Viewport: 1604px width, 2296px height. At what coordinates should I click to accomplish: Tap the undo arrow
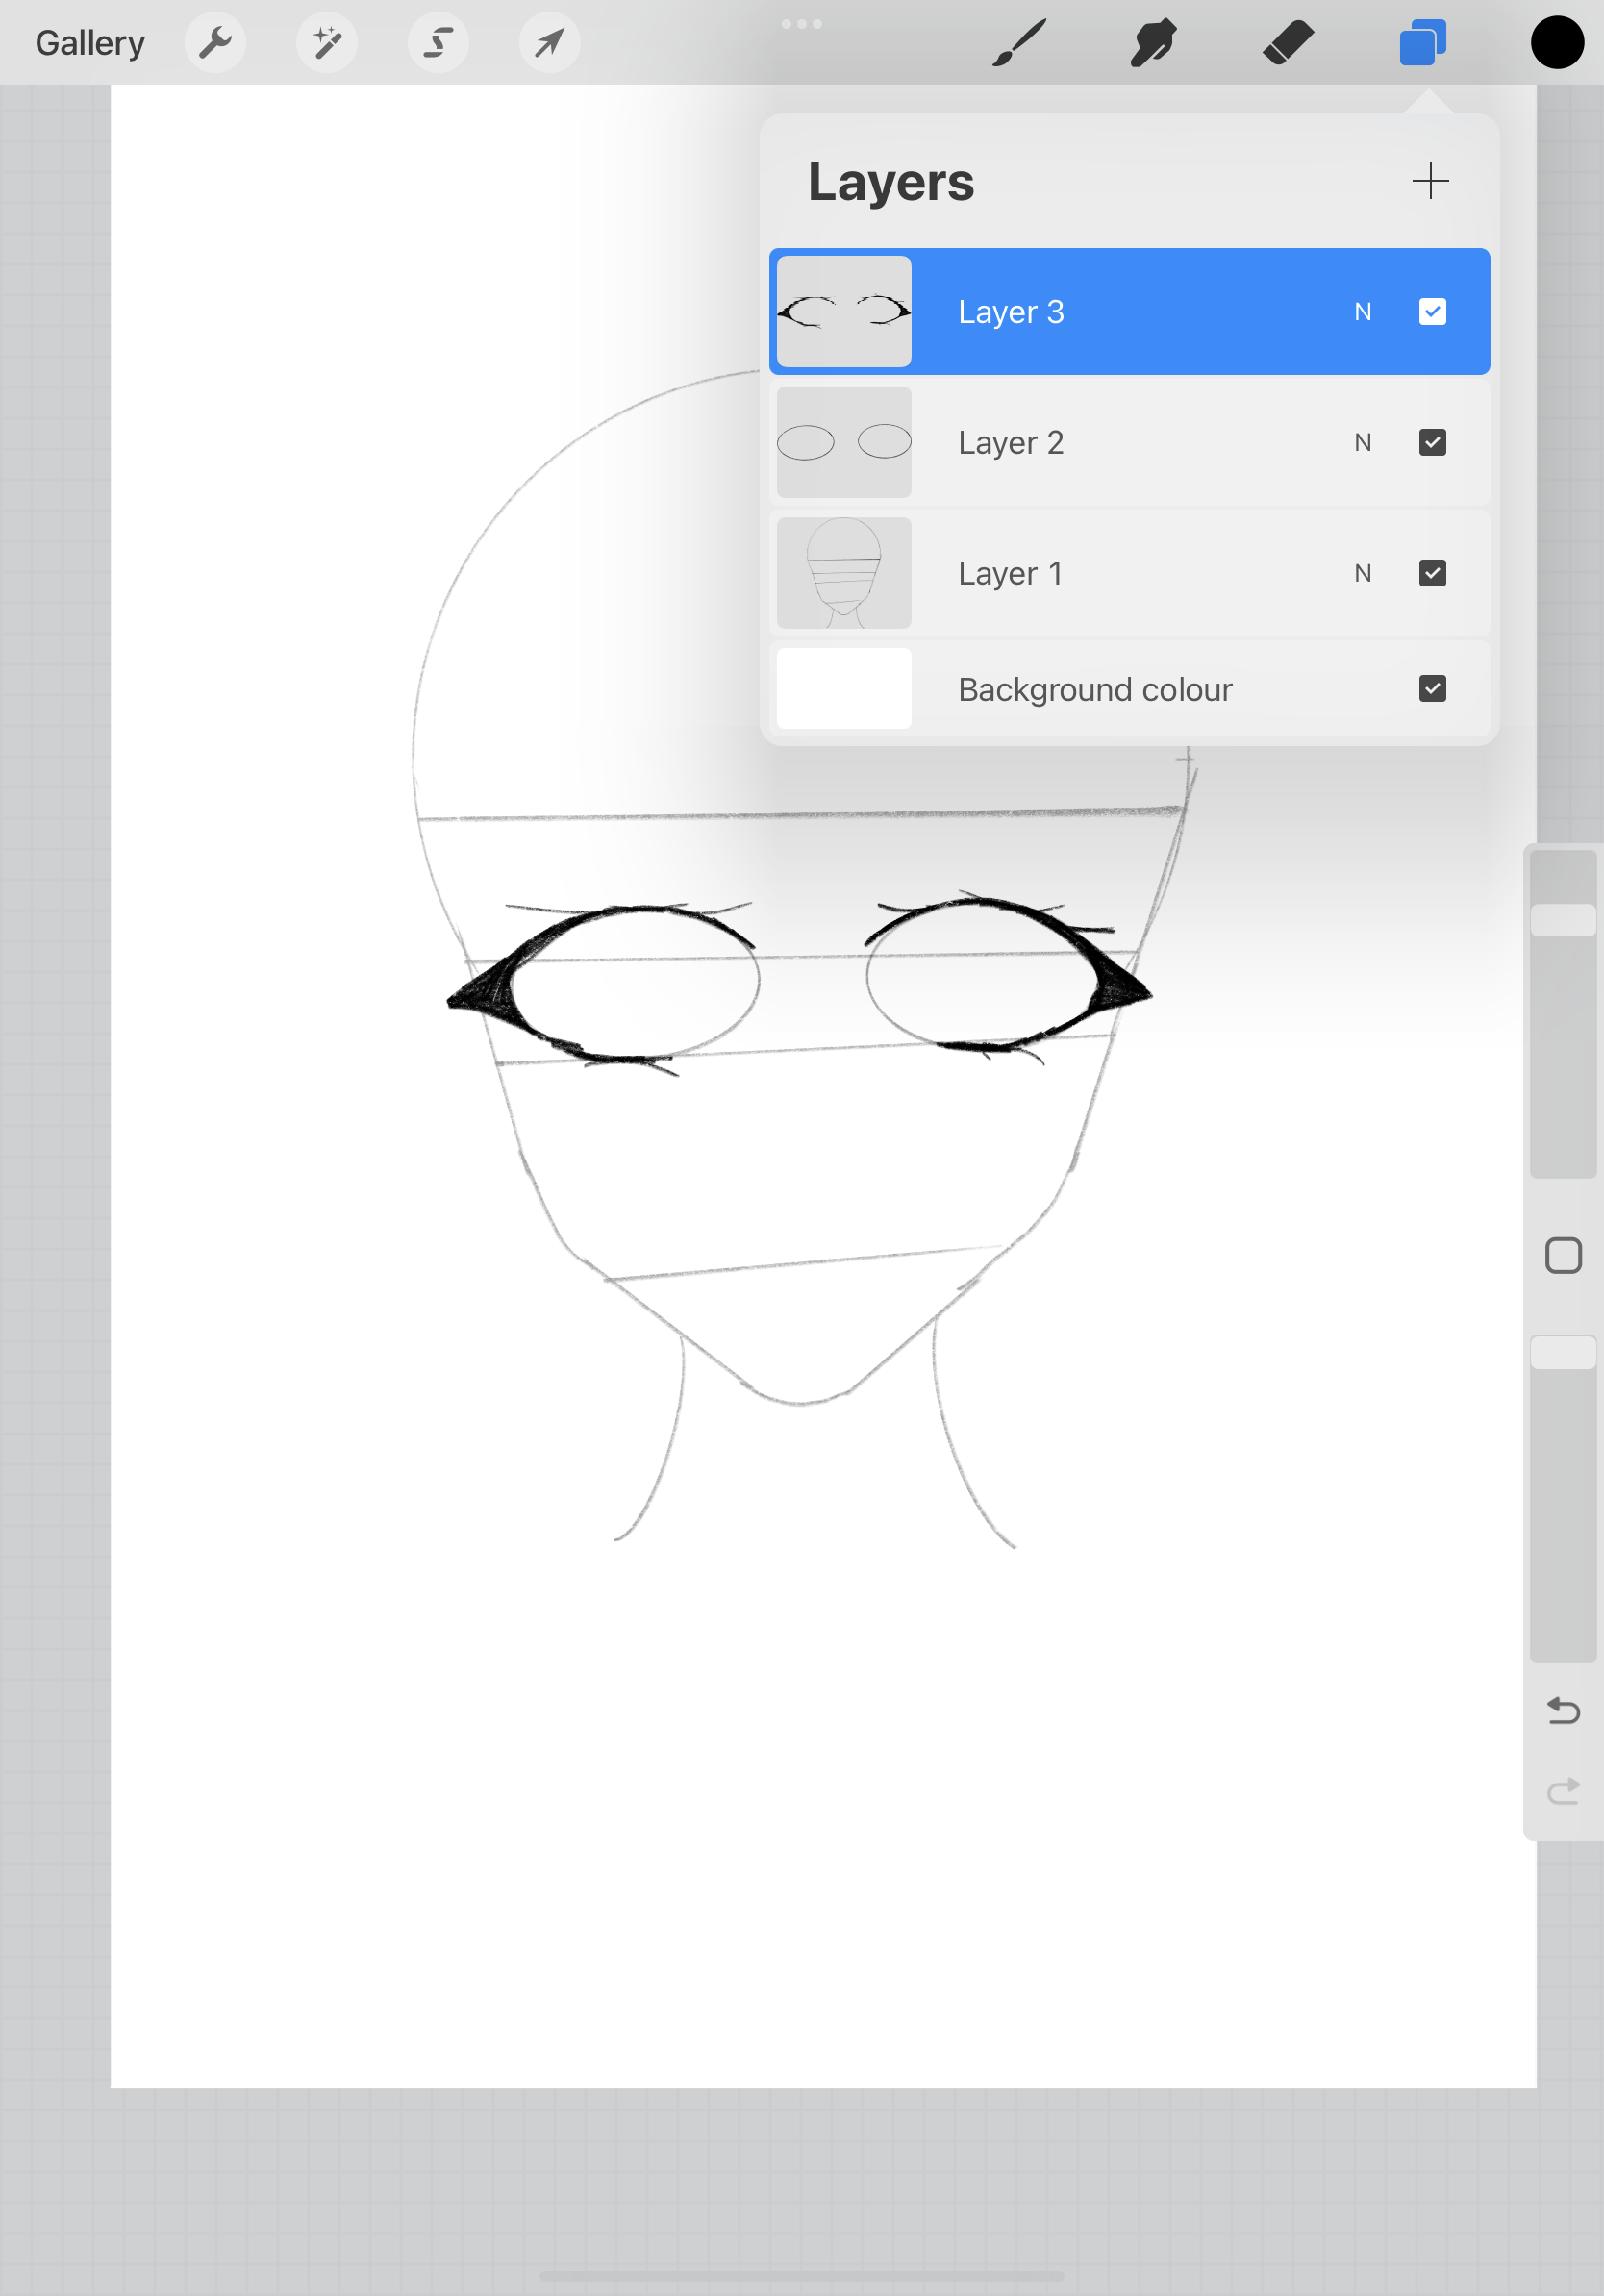(x=1563, y=1710)
